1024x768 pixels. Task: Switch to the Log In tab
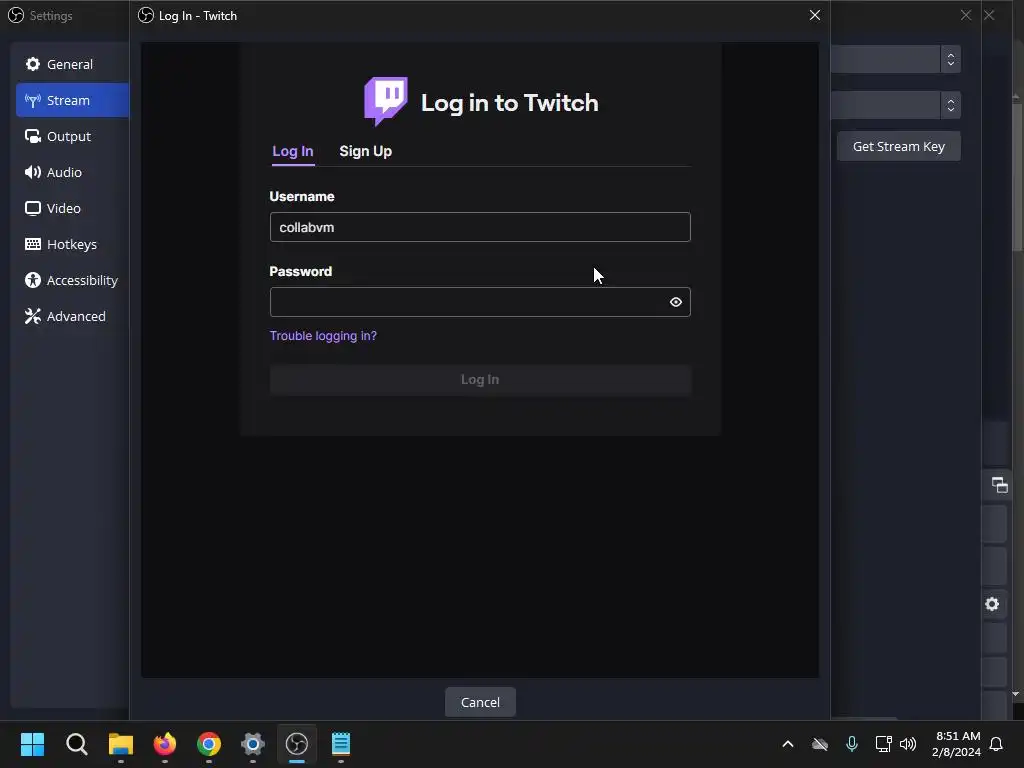[x=293, y=151]
